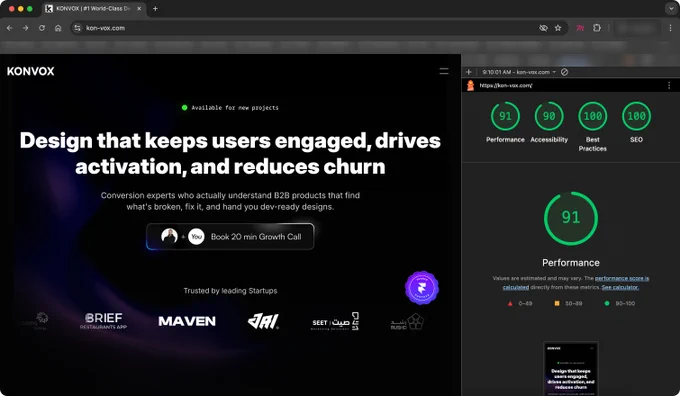Open the KONVOX hamburger menu

(x=444, y=71)
